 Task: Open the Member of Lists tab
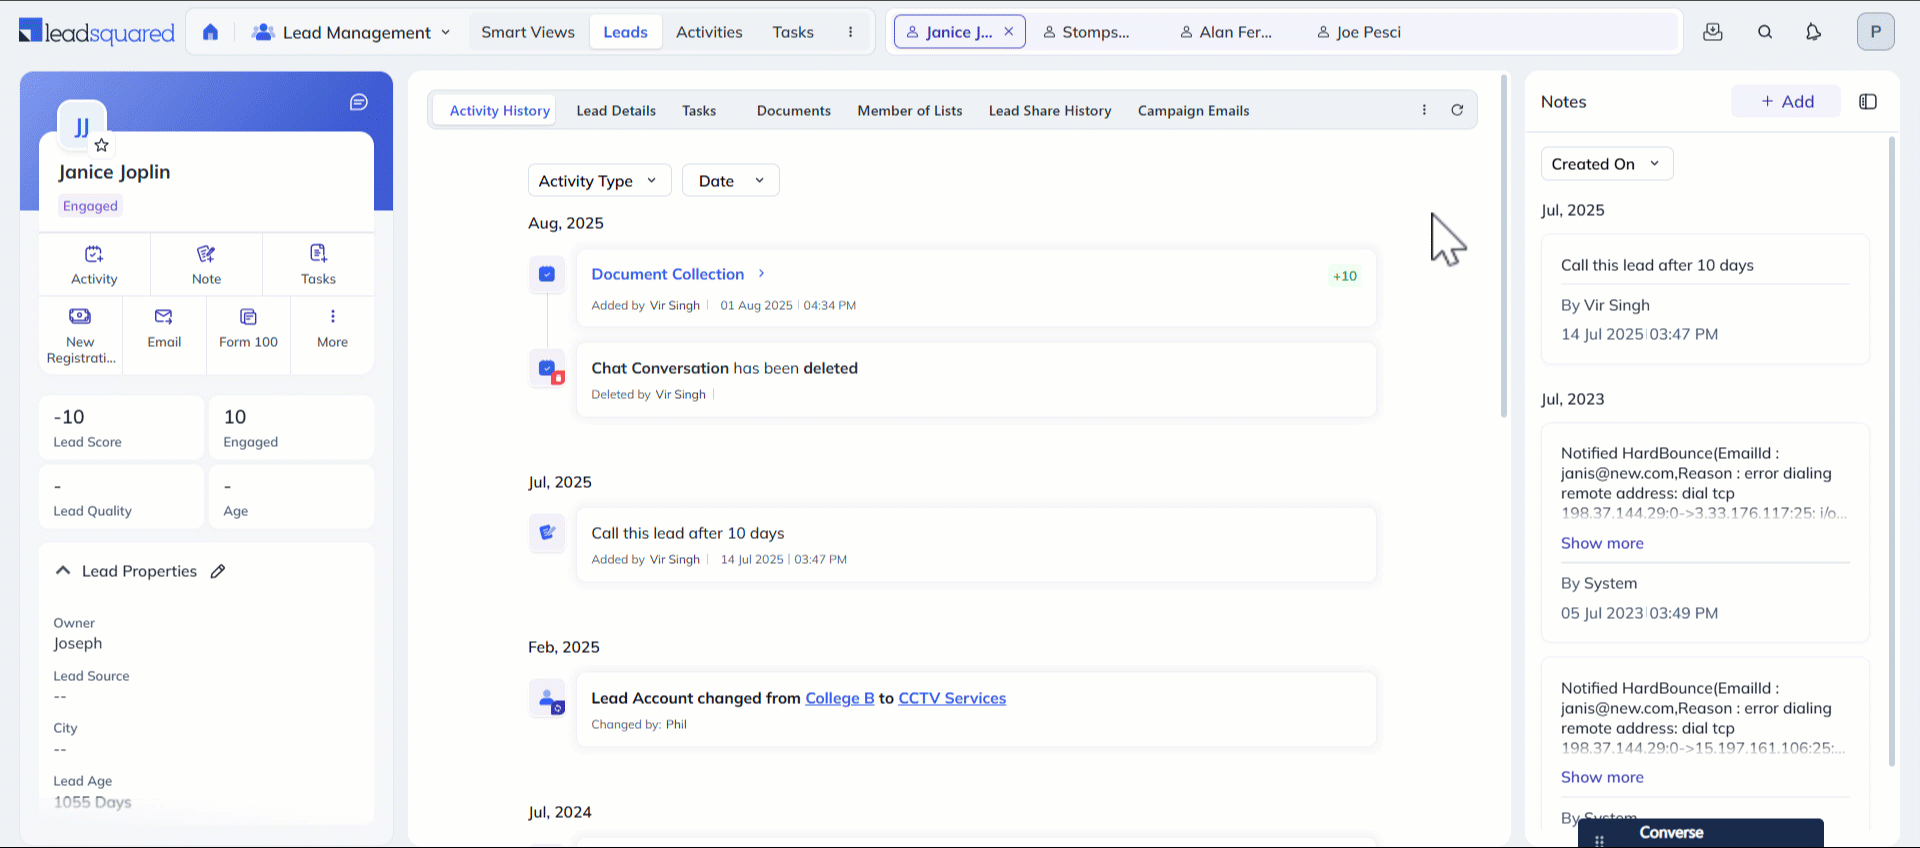(x=910, y=111)
